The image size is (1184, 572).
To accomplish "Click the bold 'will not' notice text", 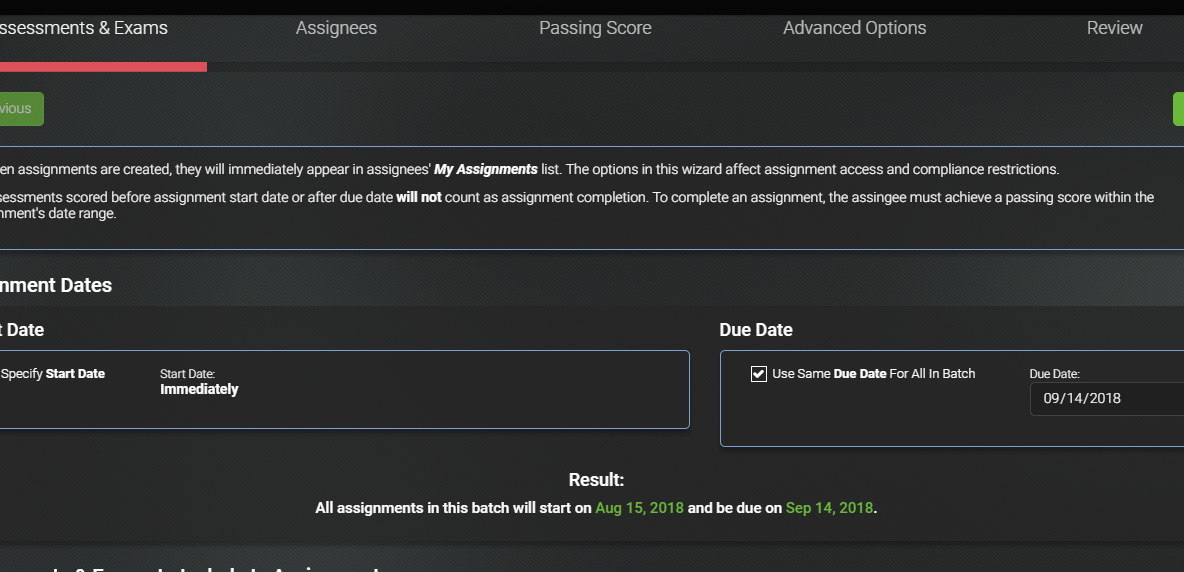I will pyautogui.click(x=418, y=198).
